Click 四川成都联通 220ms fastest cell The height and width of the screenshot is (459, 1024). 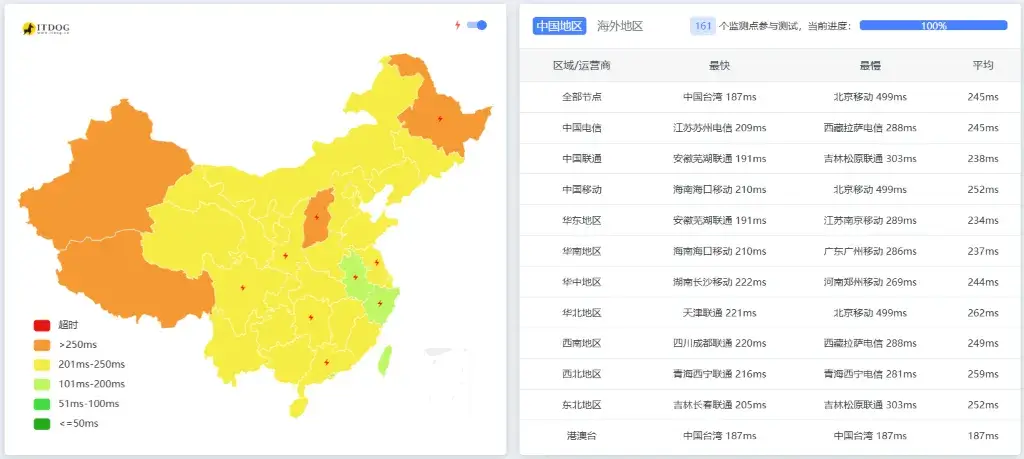(x=720, y=343)
